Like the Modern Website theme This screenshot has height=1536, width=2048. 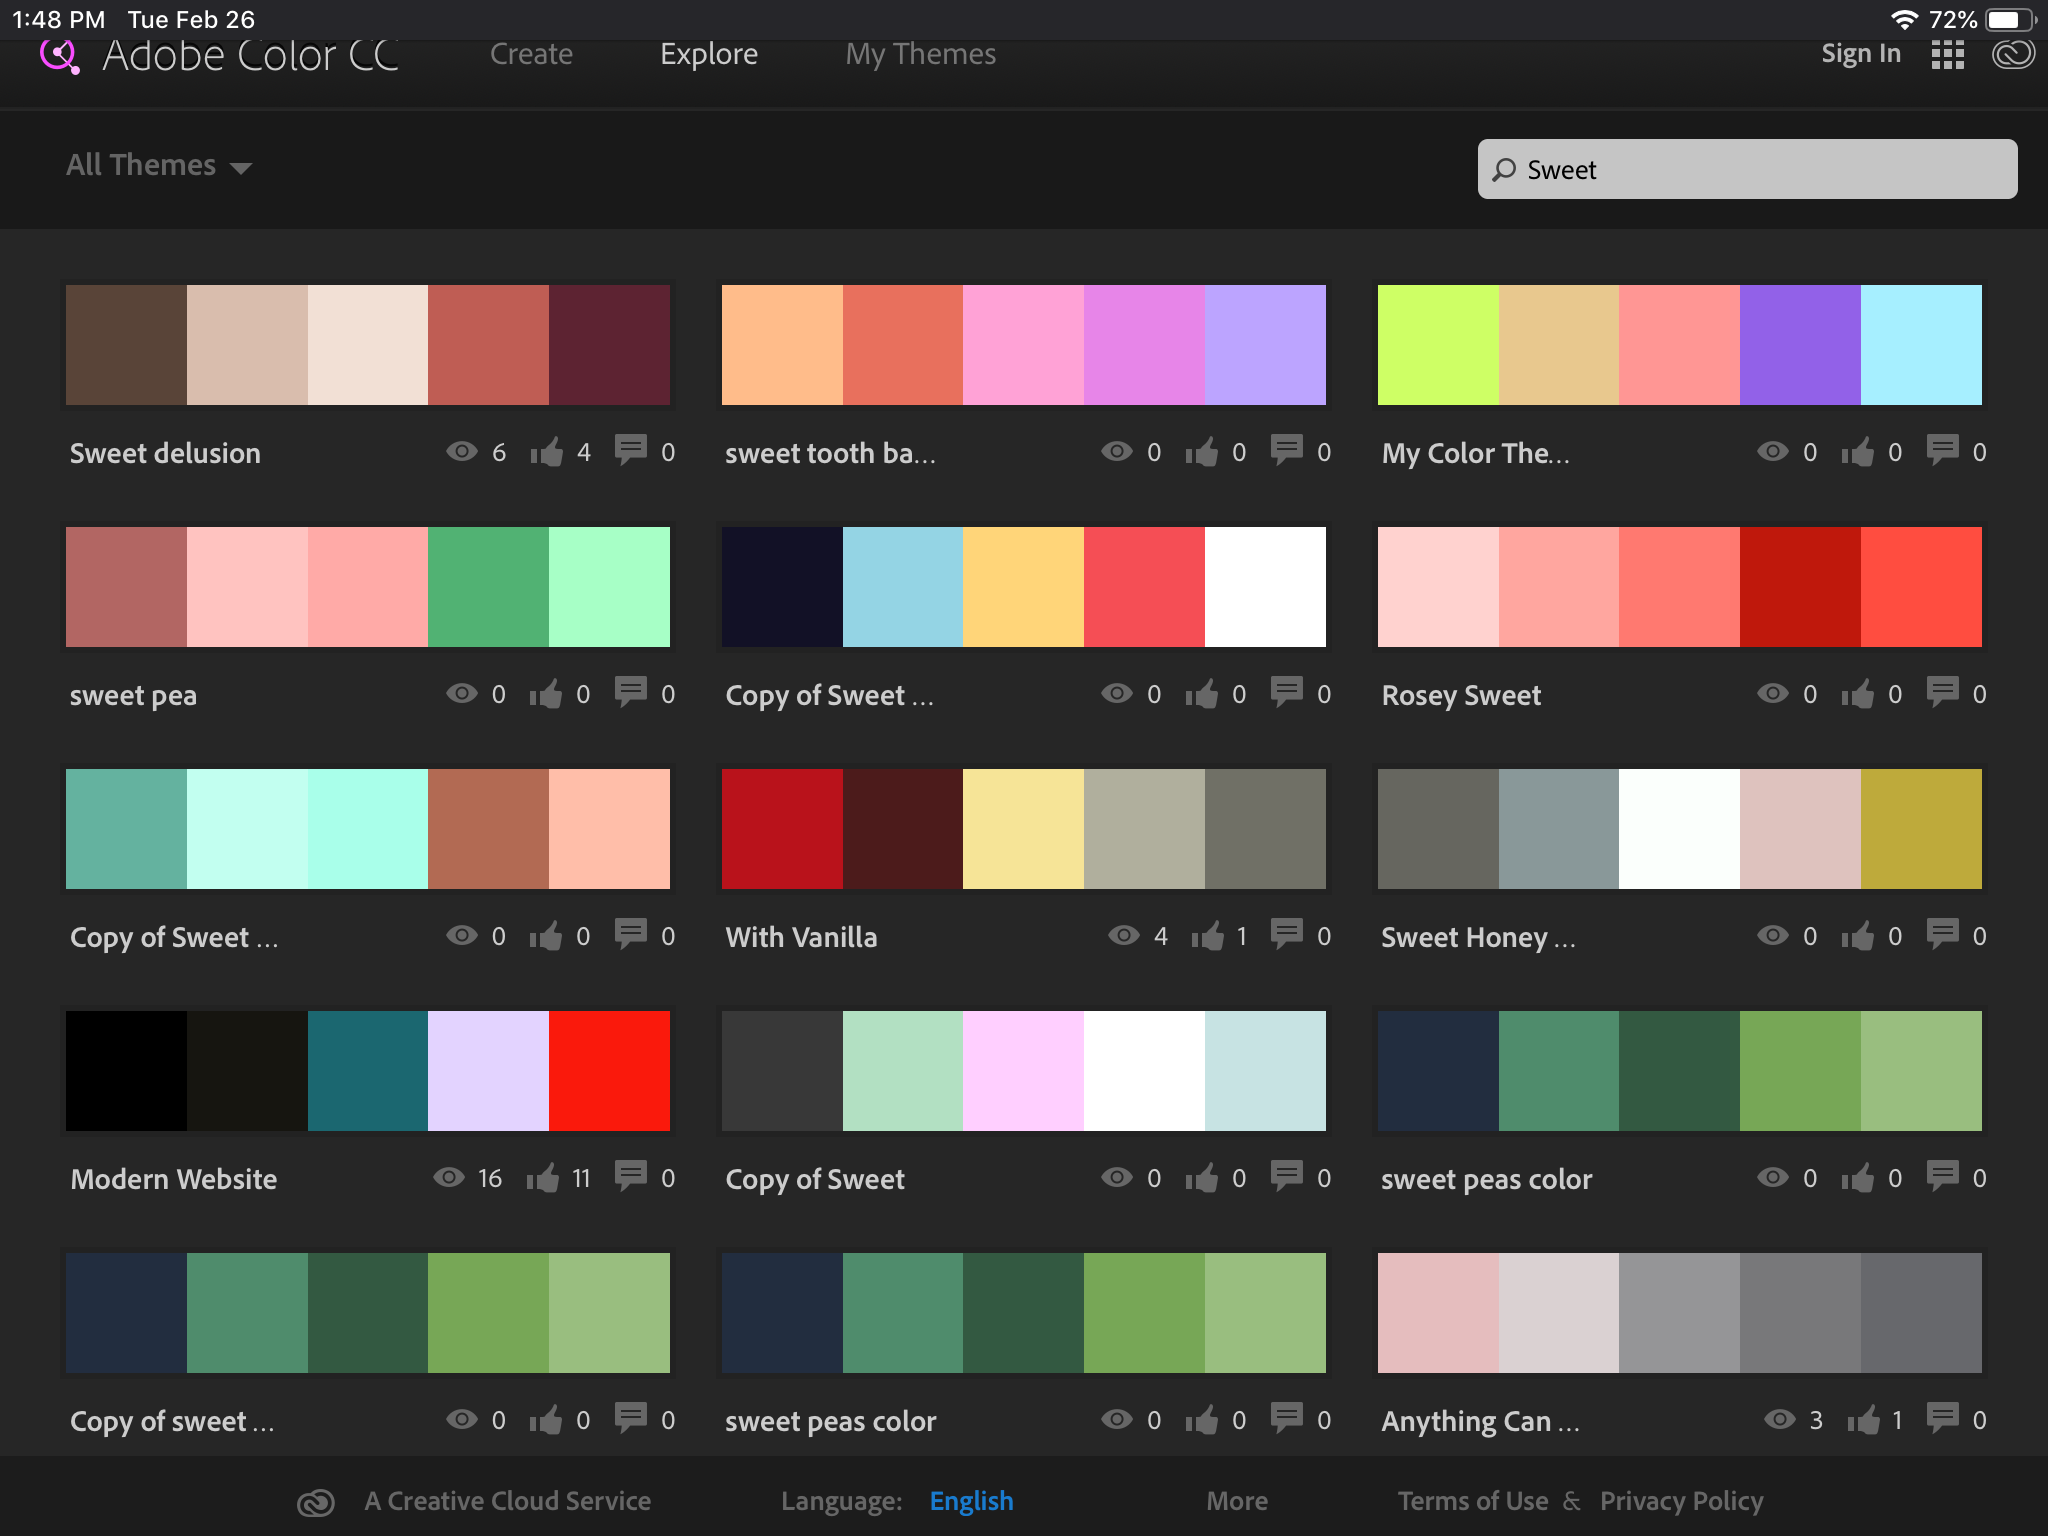point(543,1178)
